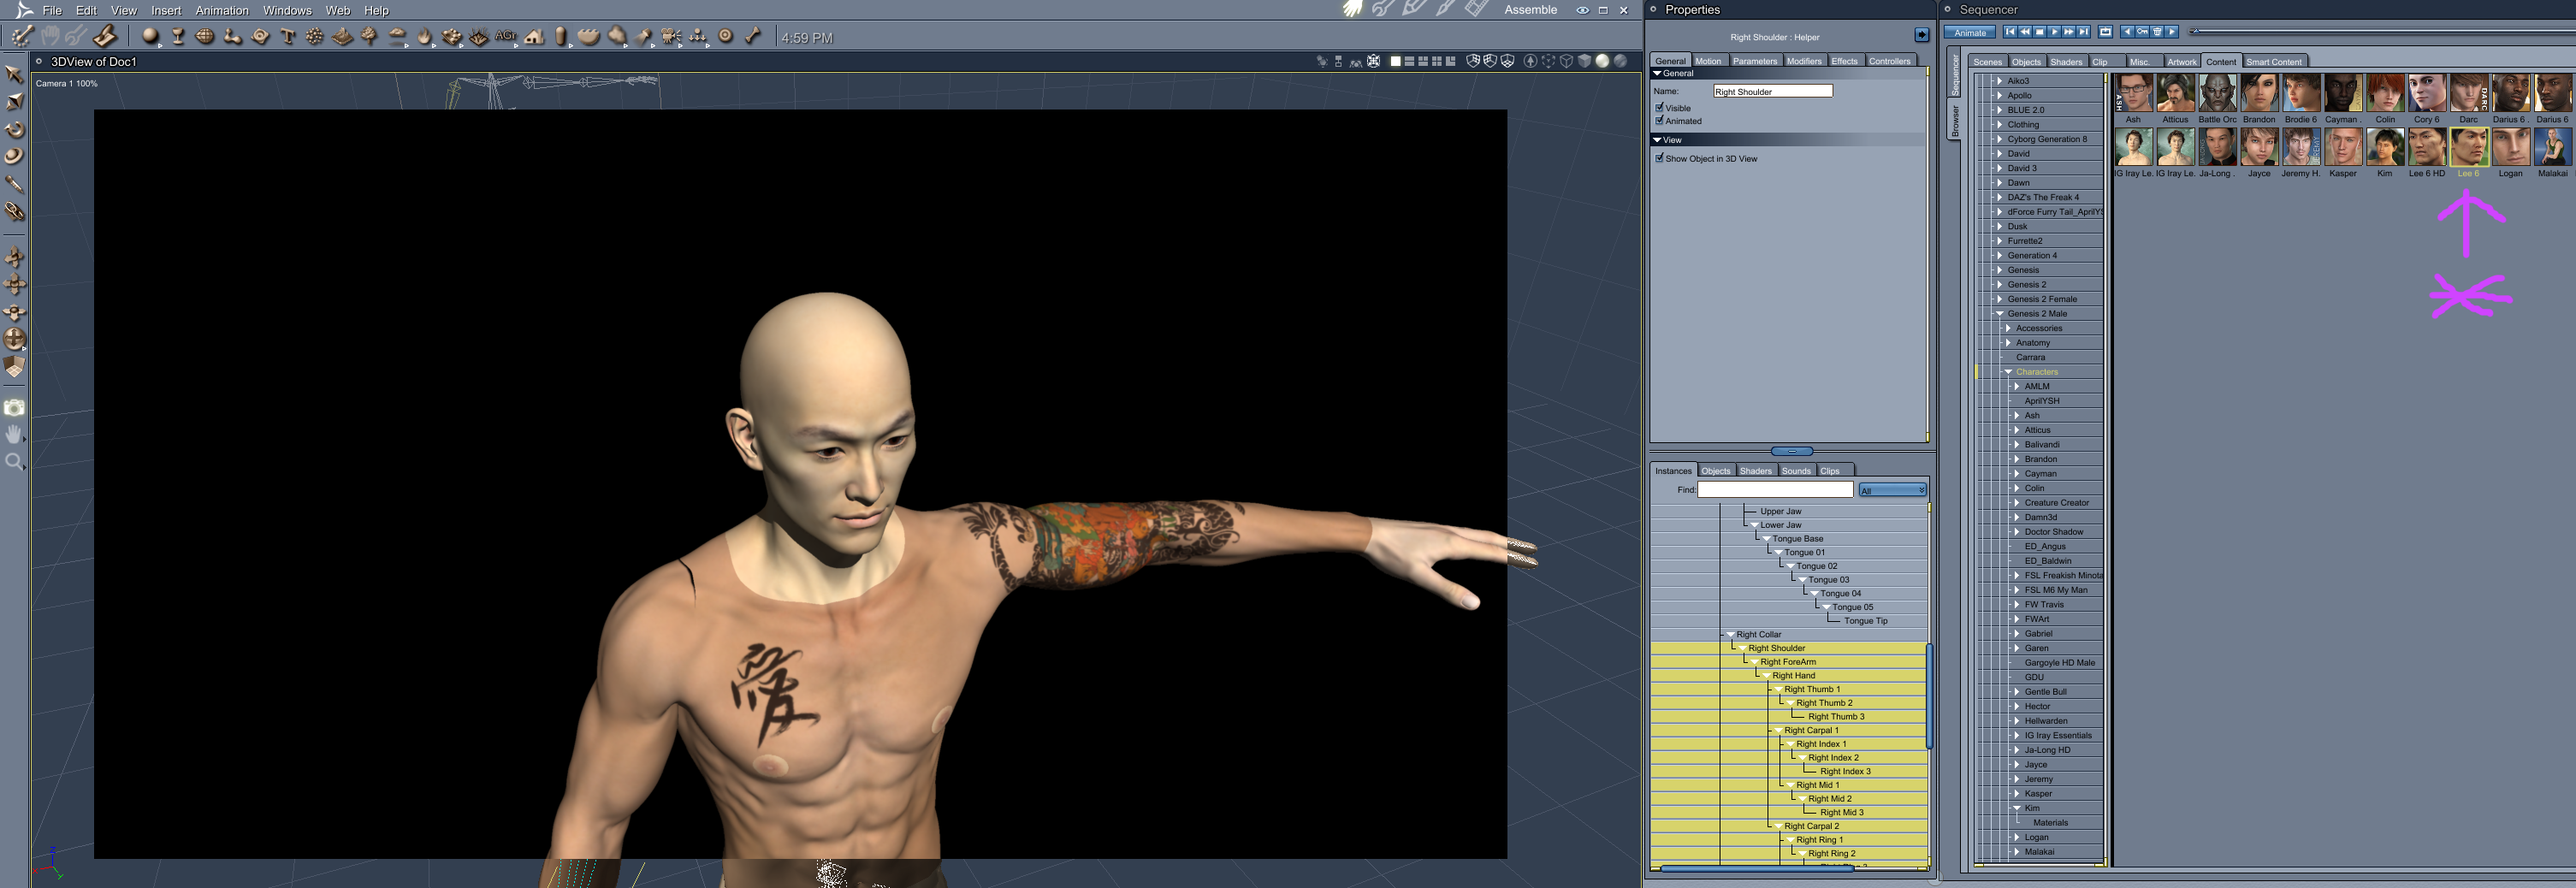Open the File menu
The height and width of the screenshot is (888, 2576).
(52, 10)
